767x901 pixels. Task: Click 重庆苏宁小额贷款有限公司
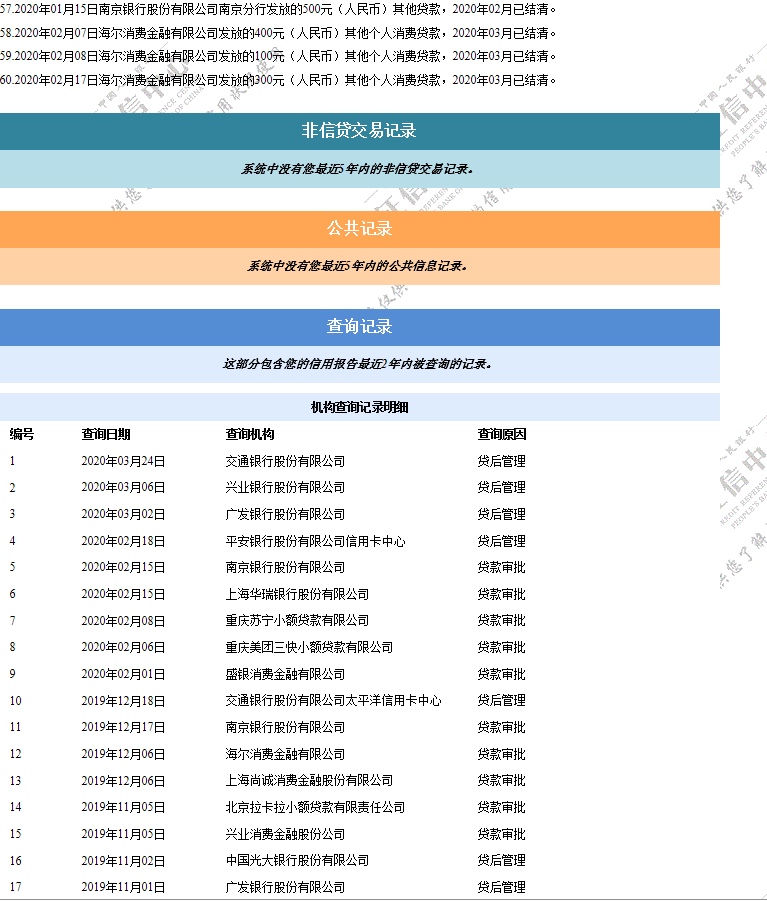[x=297, y=621]
